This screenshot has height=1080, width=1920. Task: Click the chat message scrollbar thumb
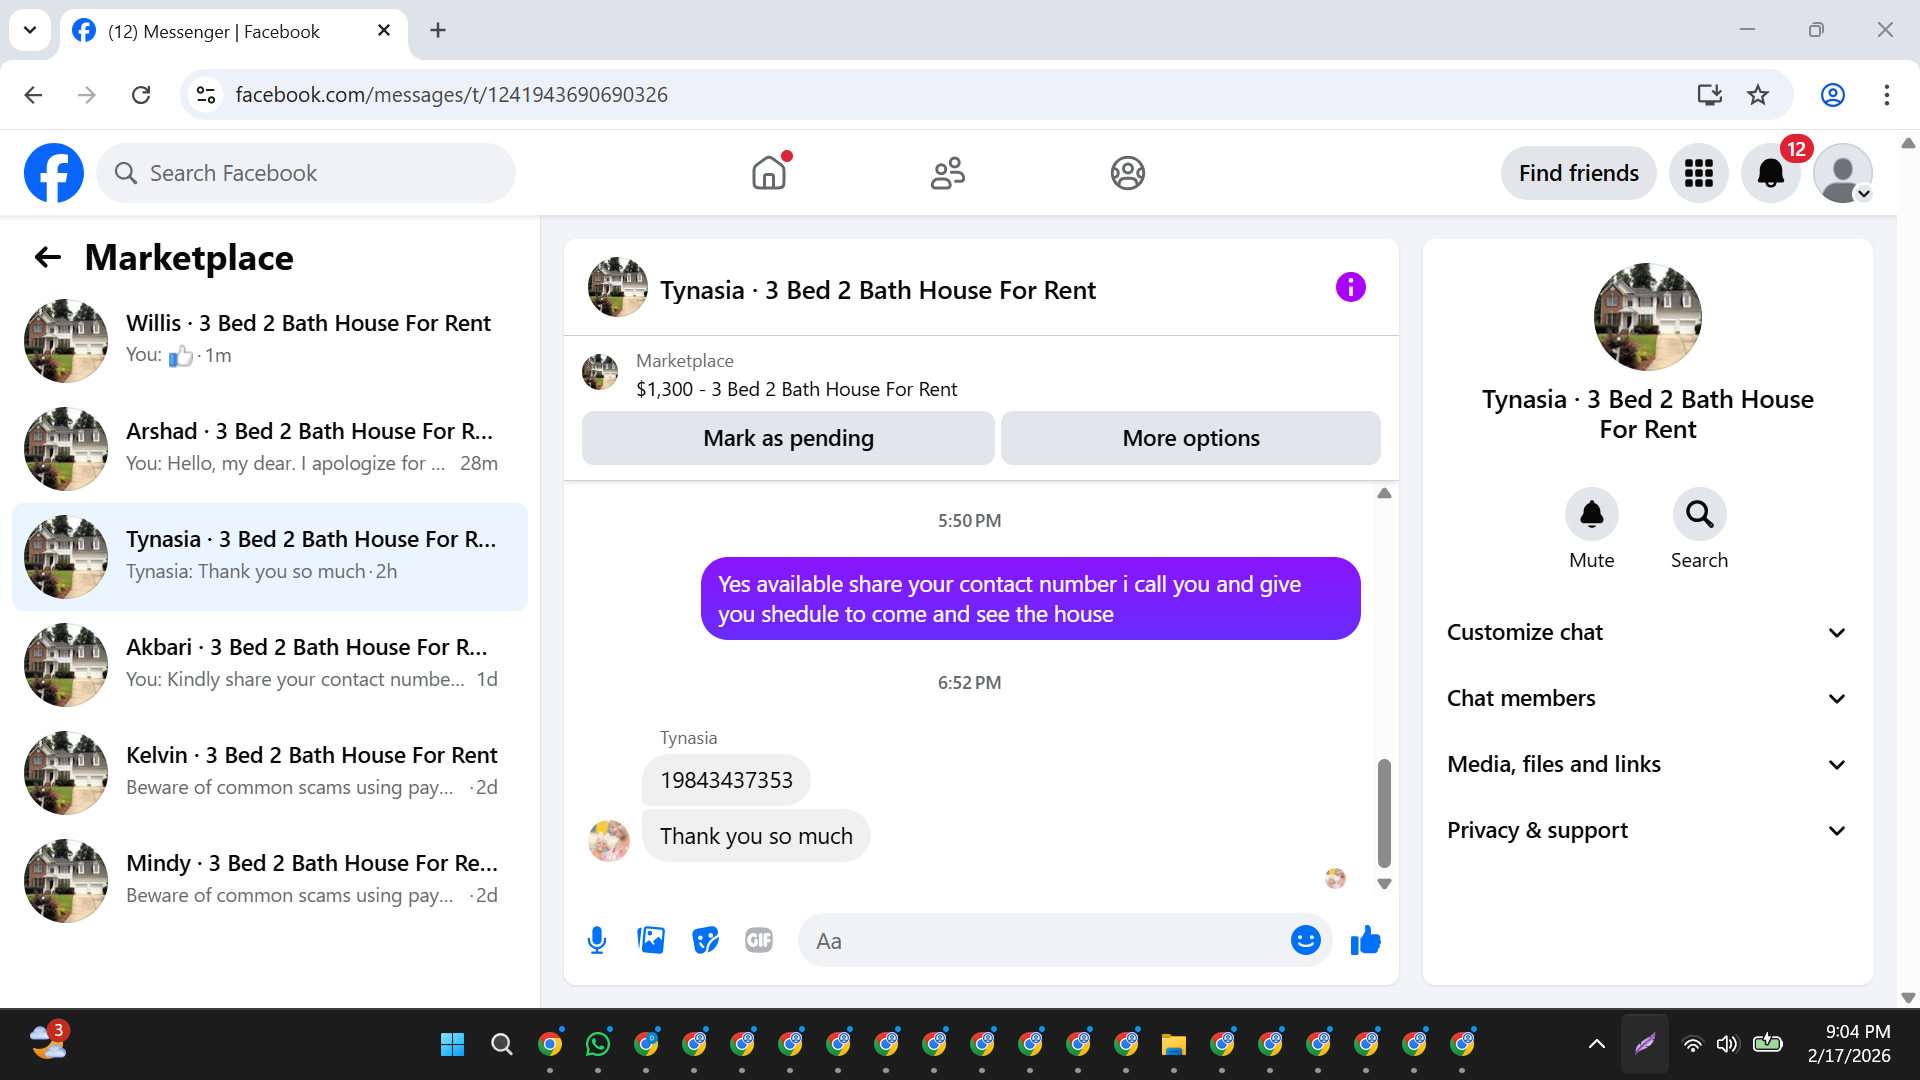(1384, 812)
